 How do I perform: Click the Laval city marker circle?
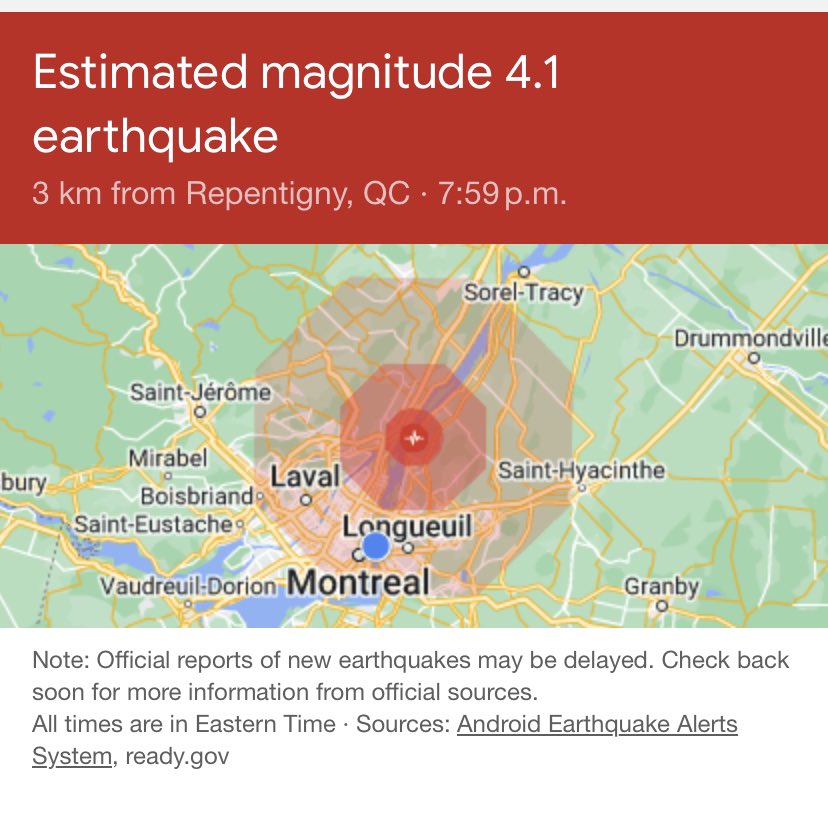tap(306, 499)
